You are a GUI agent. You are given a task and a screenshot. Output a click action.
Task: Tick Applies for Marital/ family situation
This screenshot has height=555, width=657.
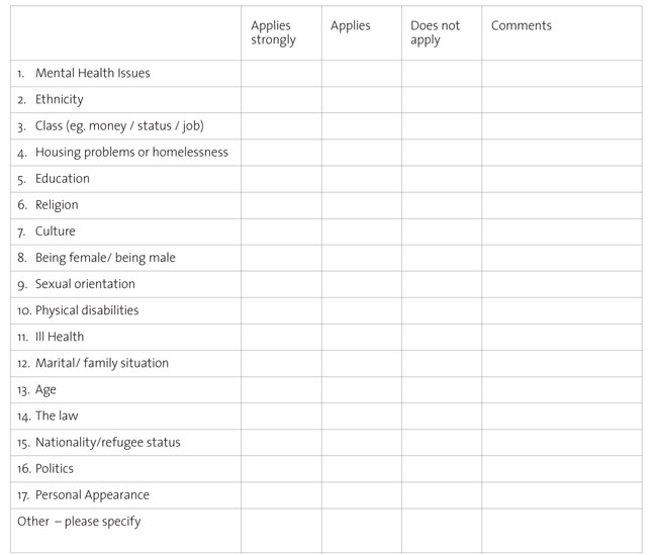click(x=362, y=363)
